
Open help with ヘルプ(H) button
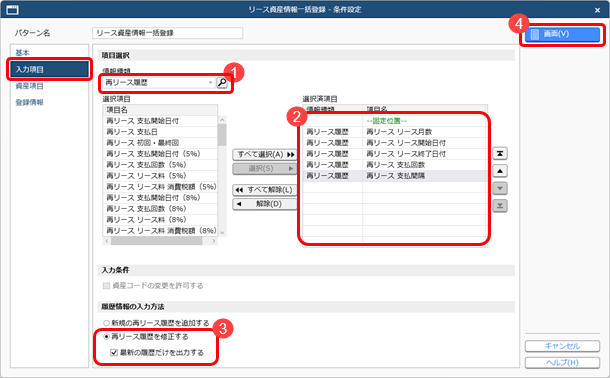562,362
